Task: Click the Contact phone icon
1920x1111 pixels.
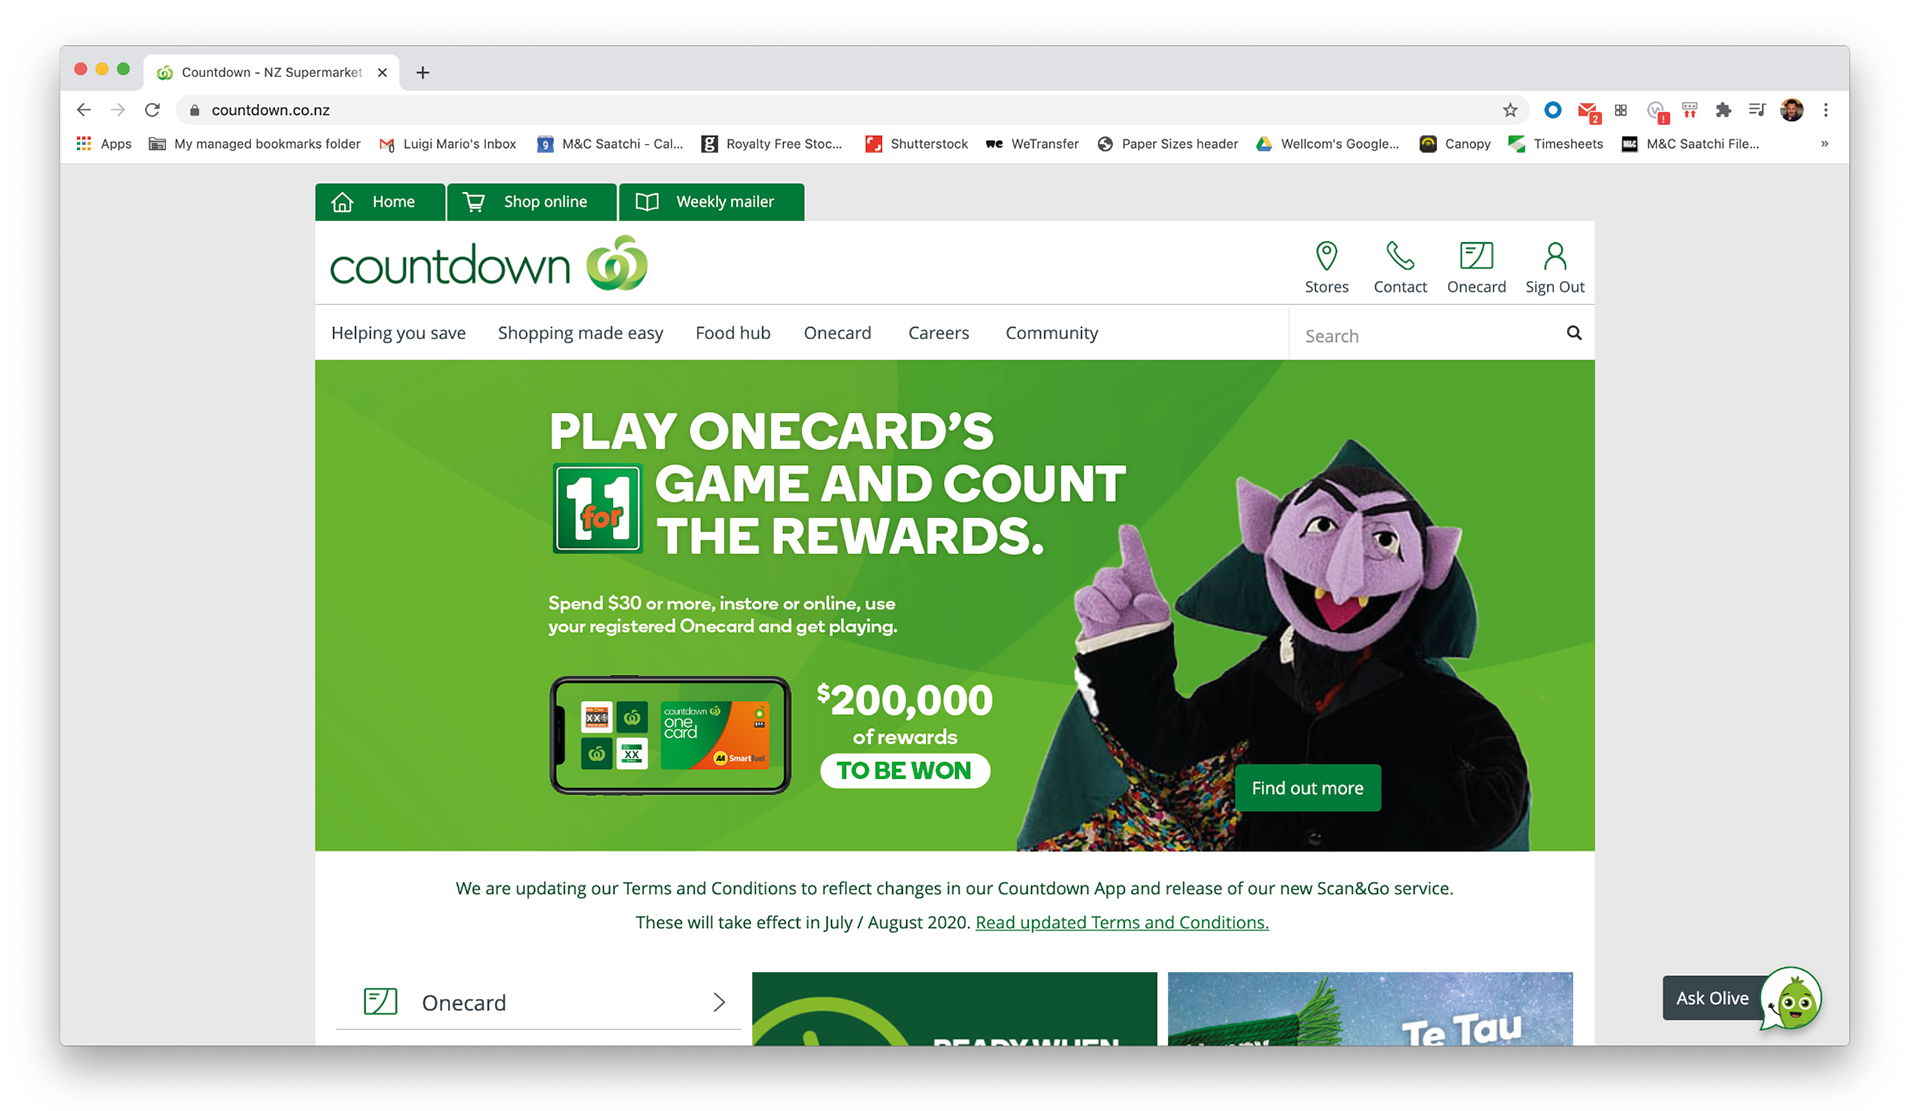Action: coord(1399,256)
